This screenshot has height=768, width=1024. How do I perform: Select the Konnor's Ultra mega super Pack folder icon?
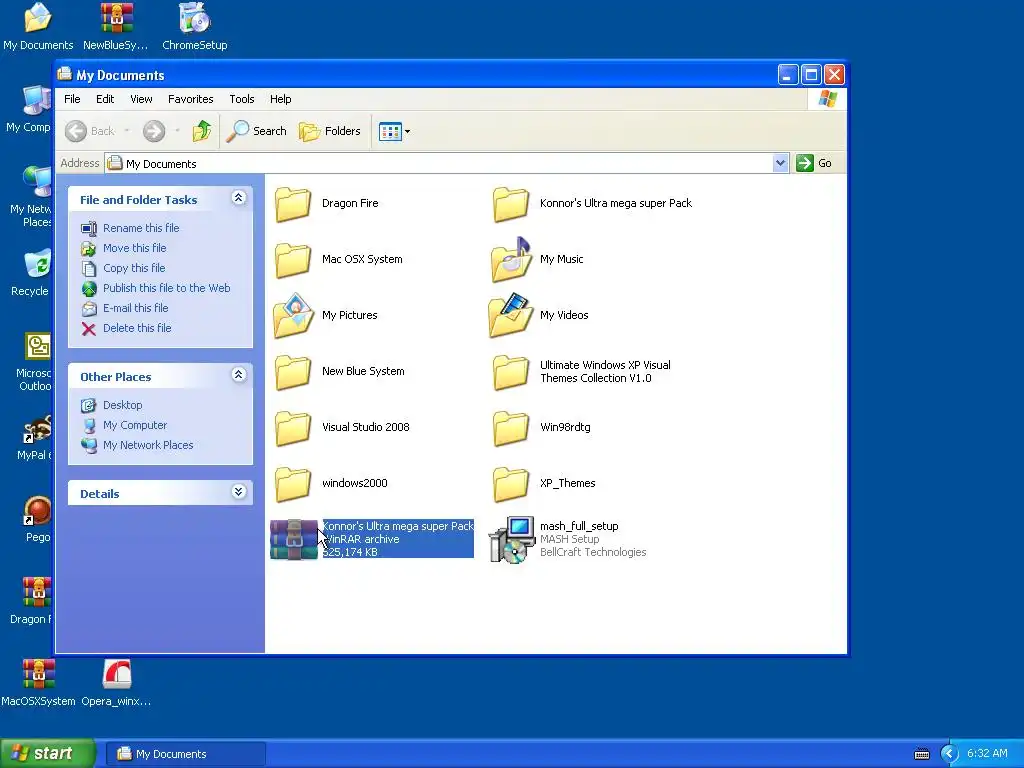coord(511,204)
